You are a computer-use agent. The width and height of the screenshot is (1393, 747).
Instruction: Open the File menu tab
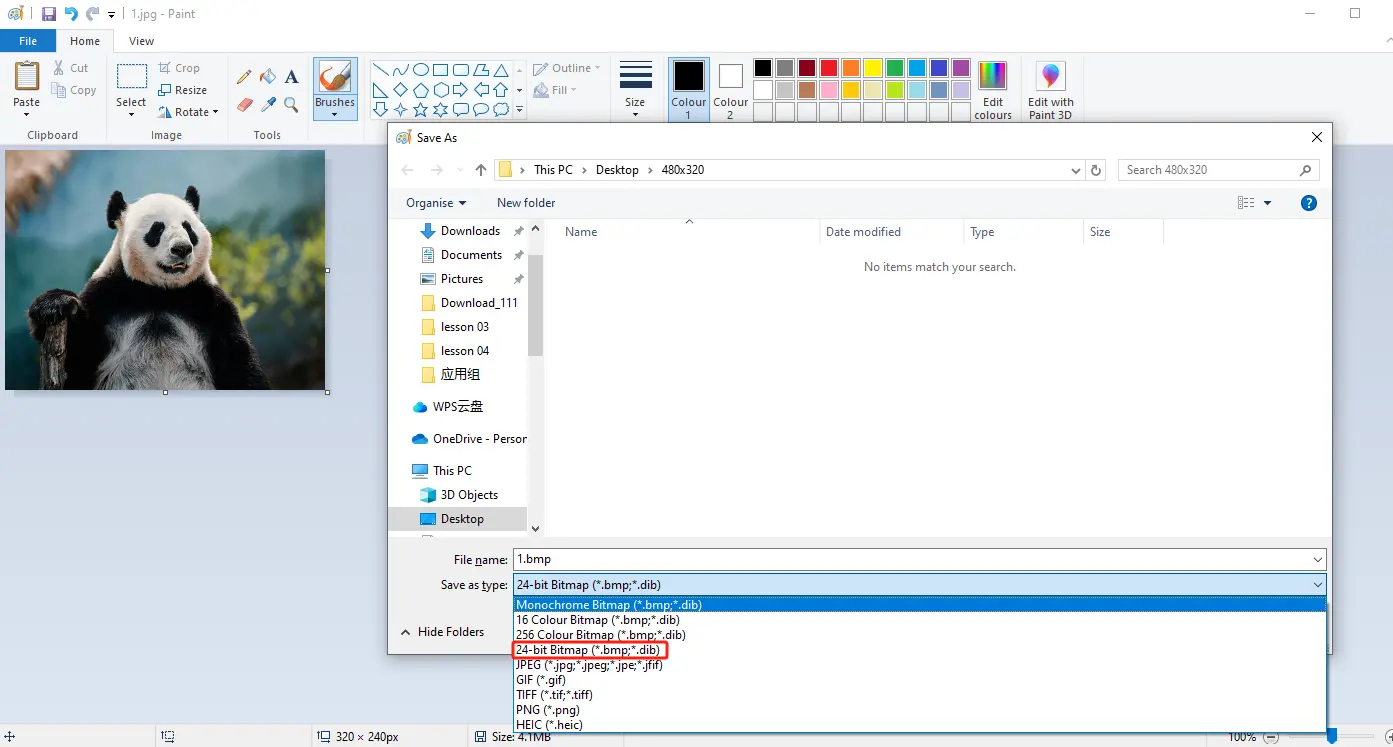tap(28, 41)
